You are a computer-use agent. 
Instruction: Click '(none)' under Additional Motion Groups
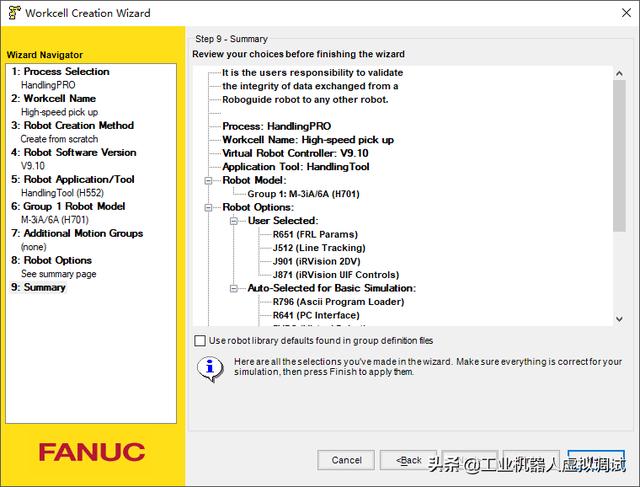click(x=33, y=247)
